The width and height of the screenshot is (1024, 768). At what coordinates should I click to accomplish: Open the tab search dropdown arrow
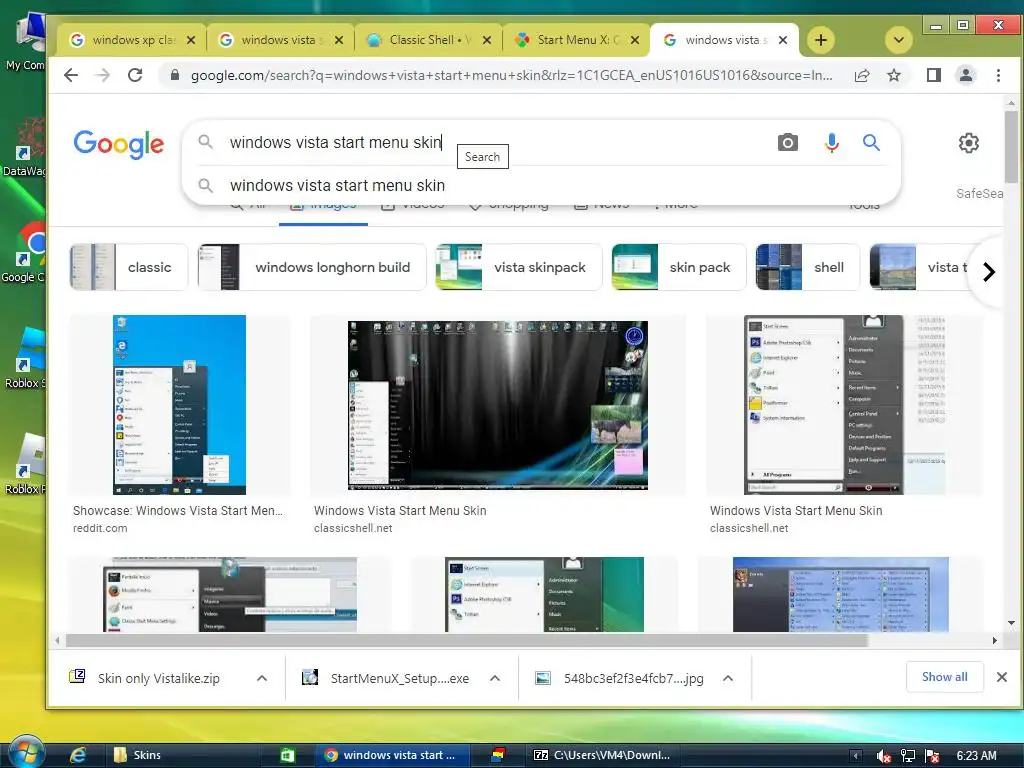[x=899, y=40]
